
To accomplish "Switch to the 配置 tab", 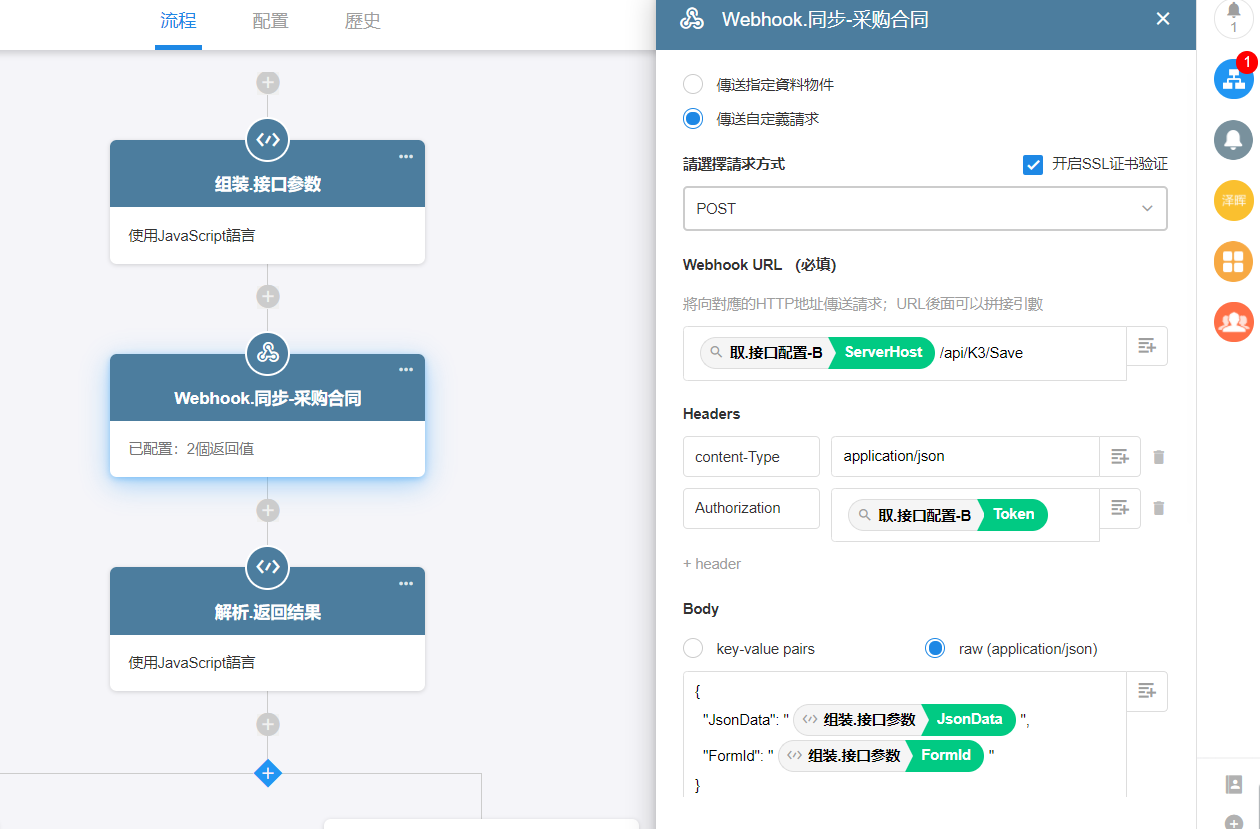I will (270, 21).
